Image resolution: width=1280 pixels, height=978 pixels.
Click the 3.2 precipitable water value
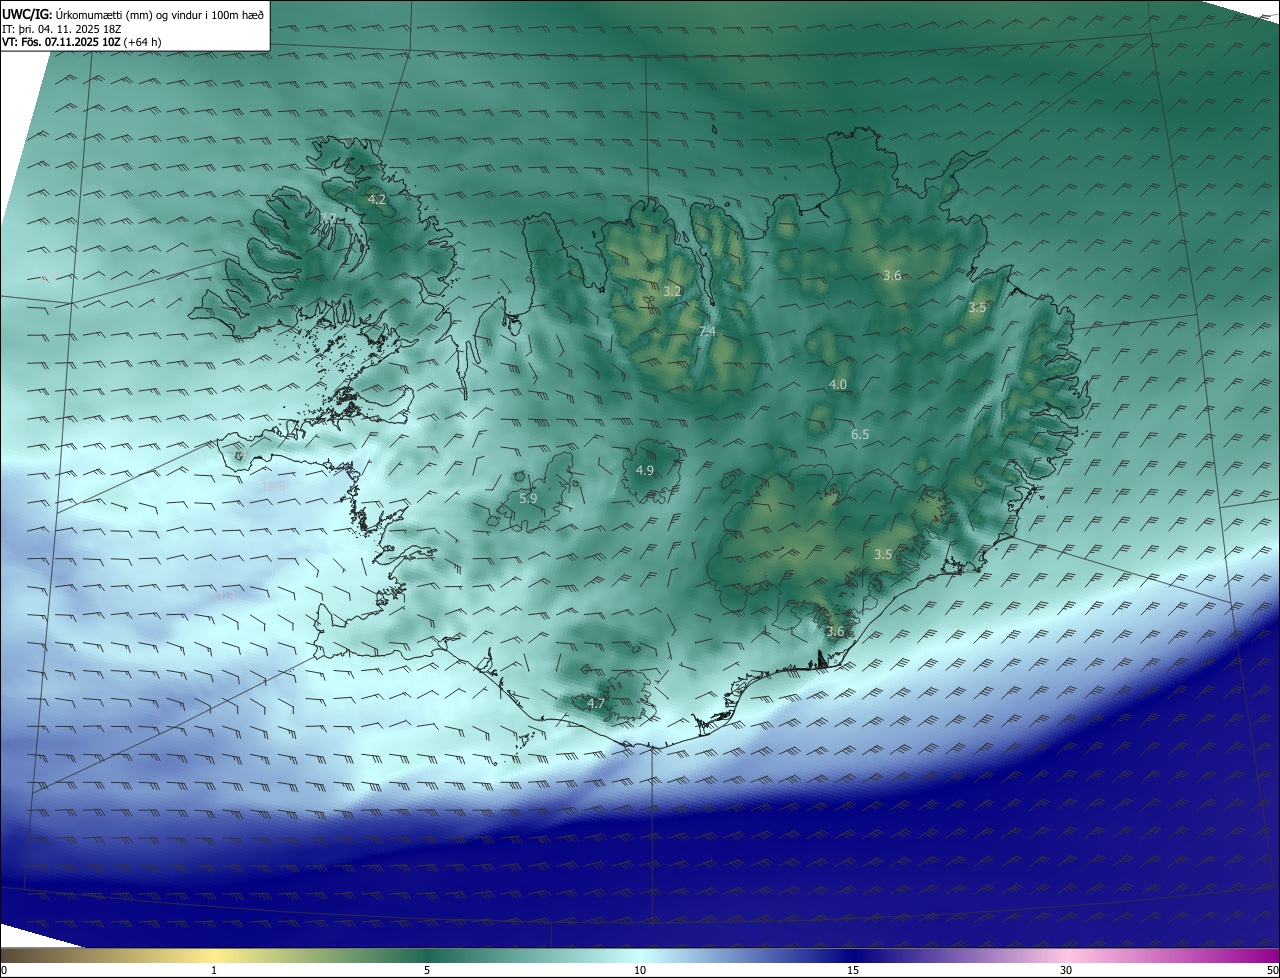(672, 291)
